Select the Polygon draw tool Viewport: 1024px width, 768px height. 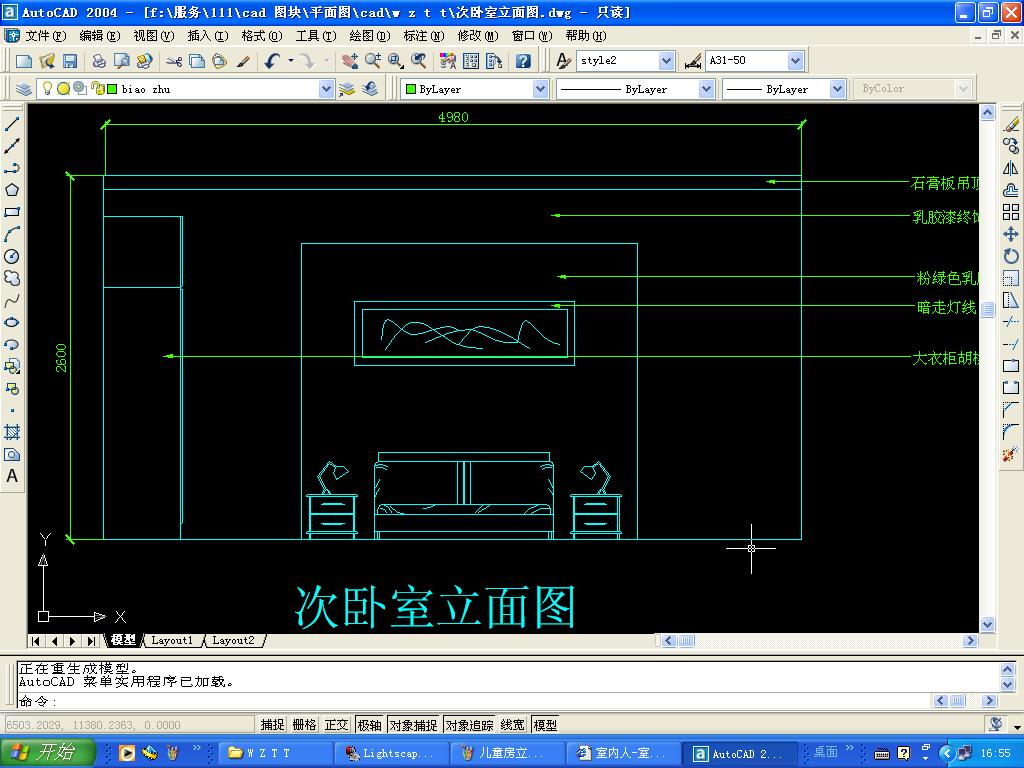(12, 190)
